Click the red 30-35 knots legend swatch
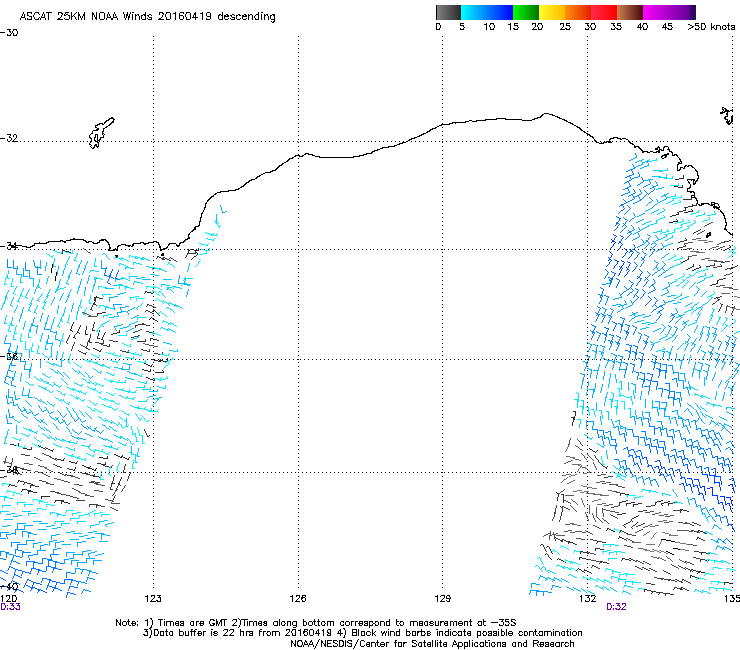Image resolution: width=740 pixels, height=650 pixels. 604,12
